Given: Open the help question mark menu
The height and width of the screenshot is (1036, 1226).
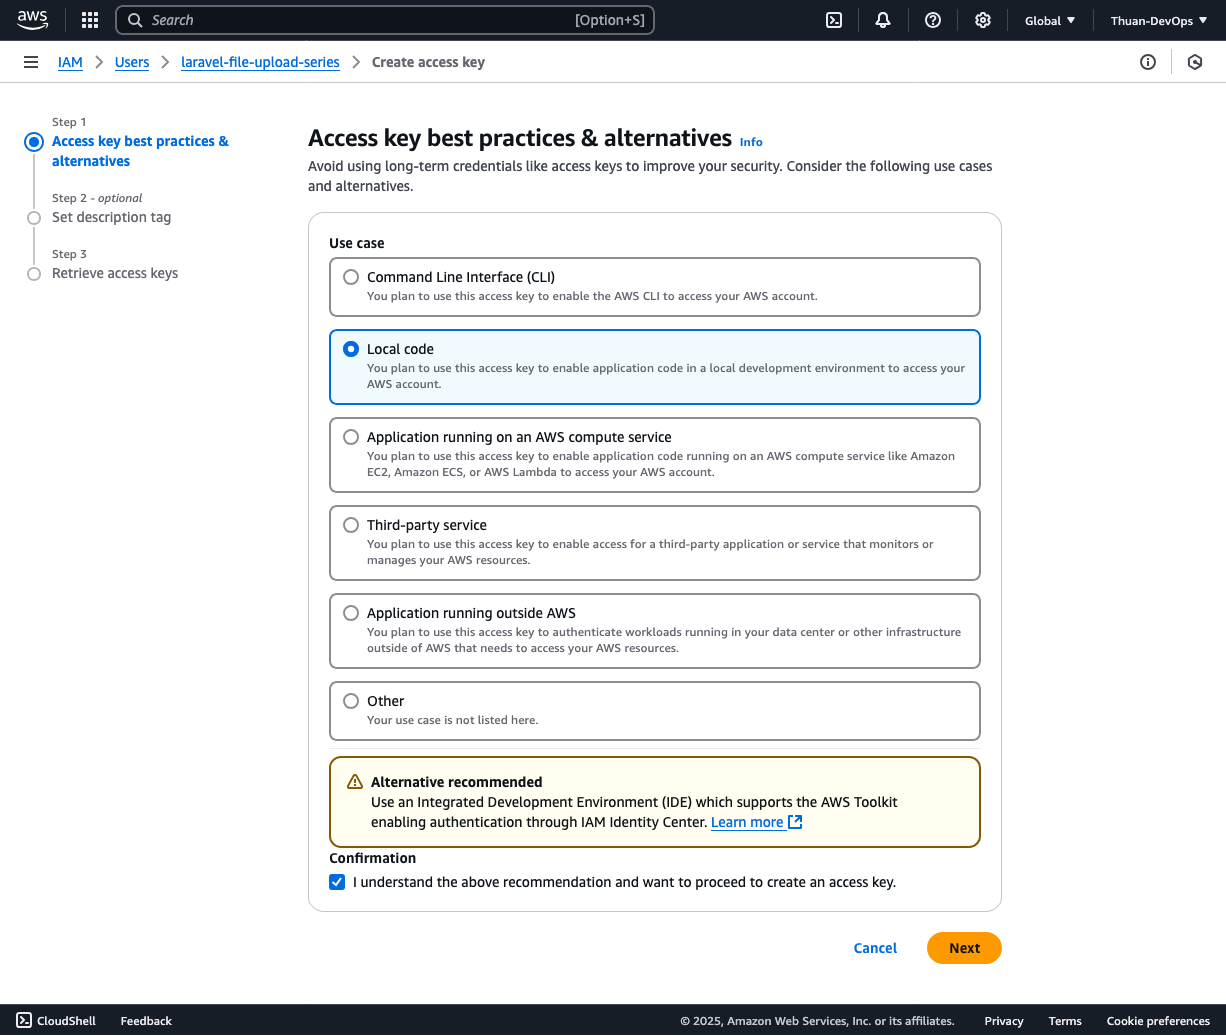Looking at the screenshot, I should point(933,20).
